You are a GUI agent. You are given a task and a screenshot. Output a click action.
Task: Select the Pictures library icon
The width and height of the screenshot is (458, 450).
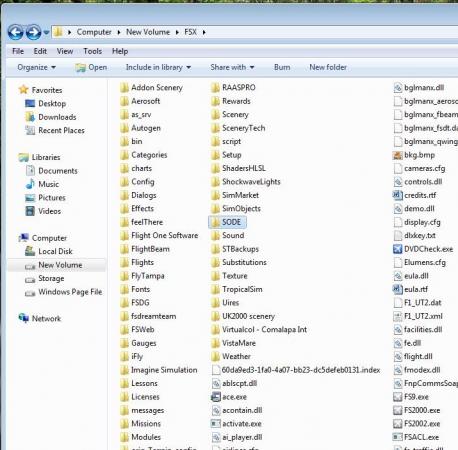pos(30,198)
